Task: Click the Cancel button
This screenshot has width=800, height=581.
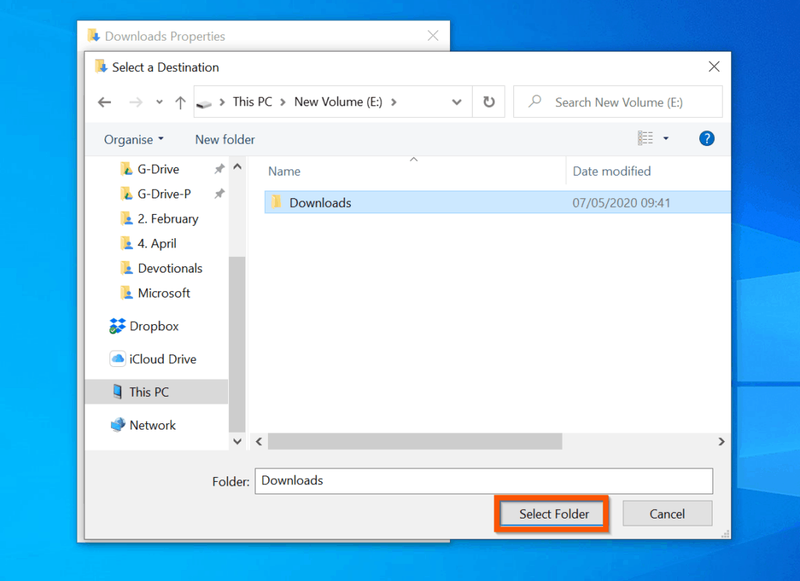Action: (x=667, y=514)
